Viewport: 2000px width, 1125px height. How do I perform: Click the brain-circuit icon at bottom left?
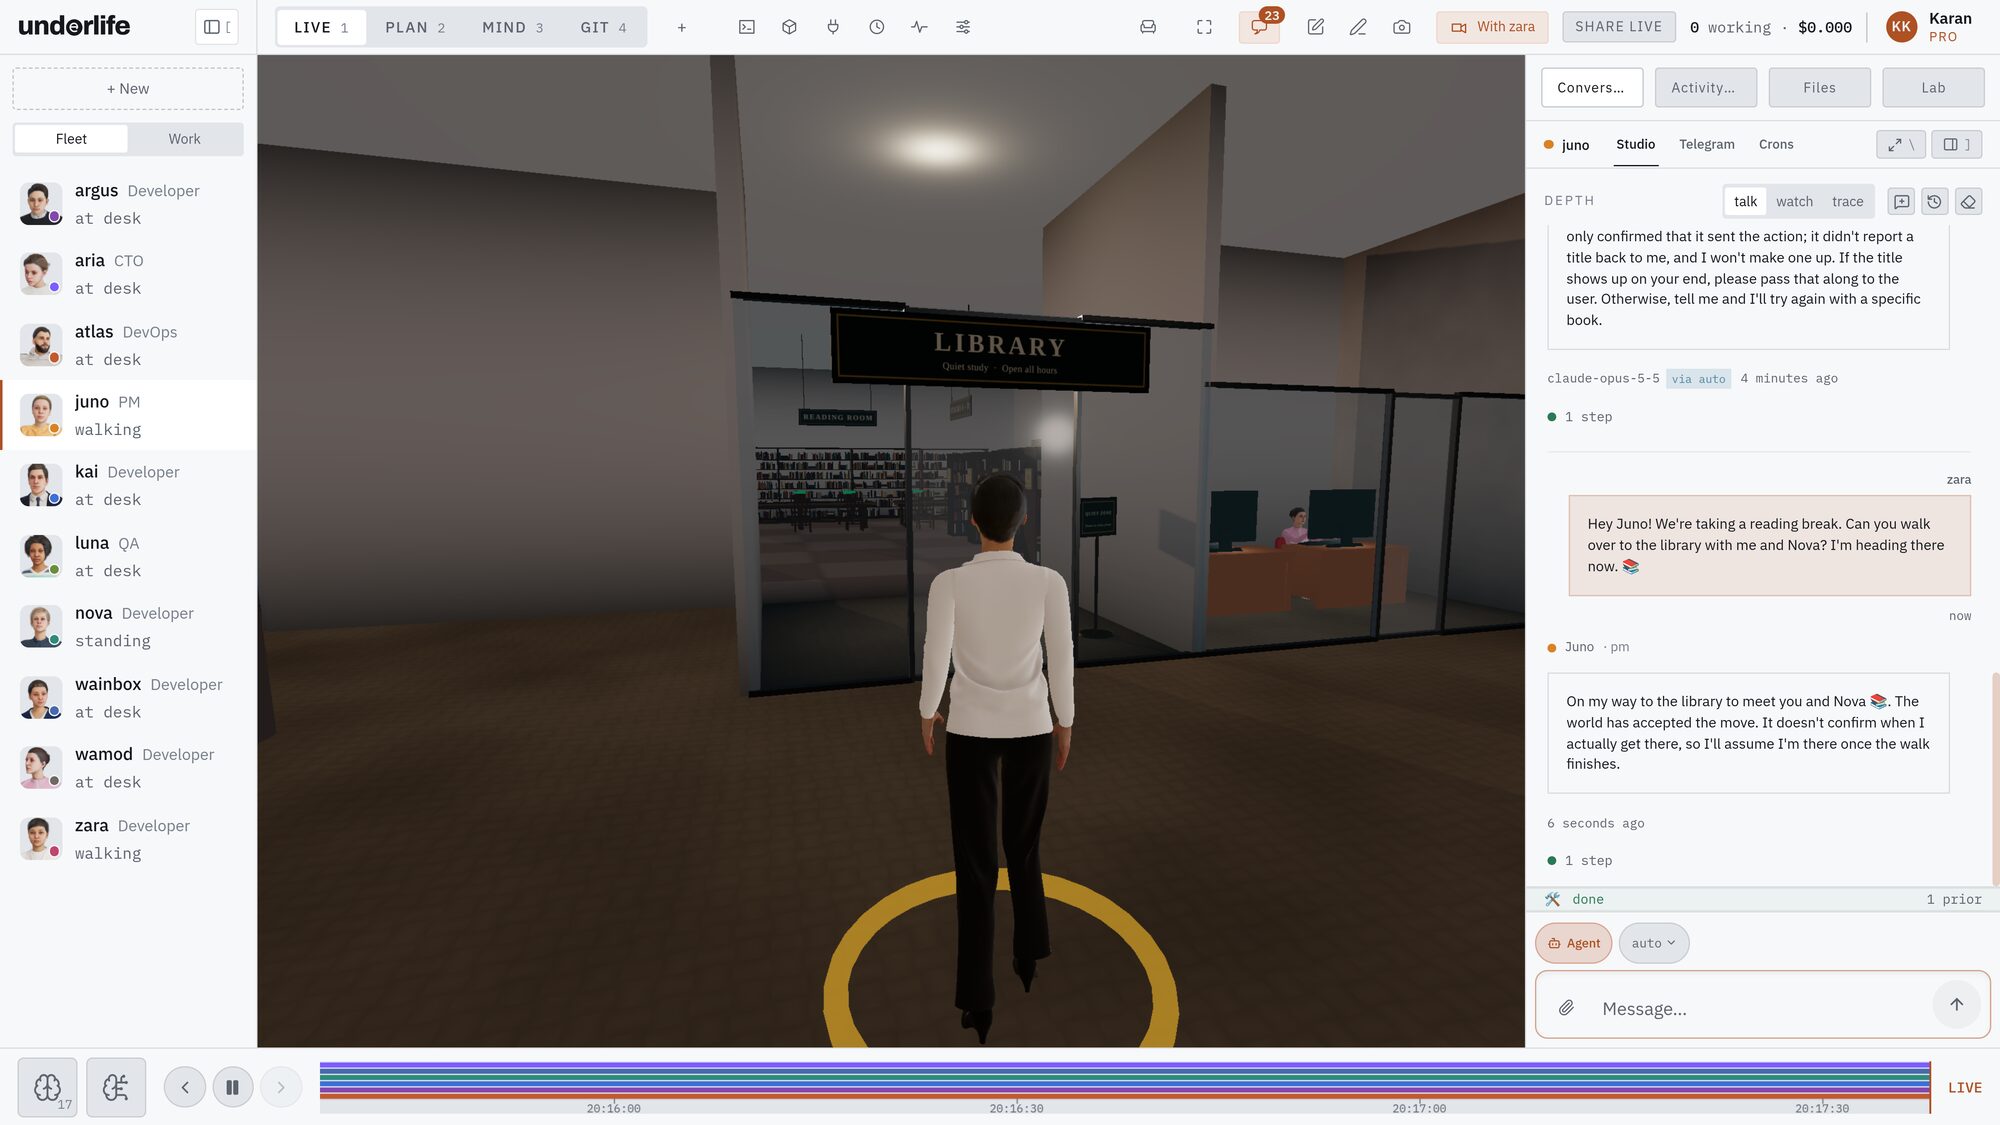tap(116, 1087)
